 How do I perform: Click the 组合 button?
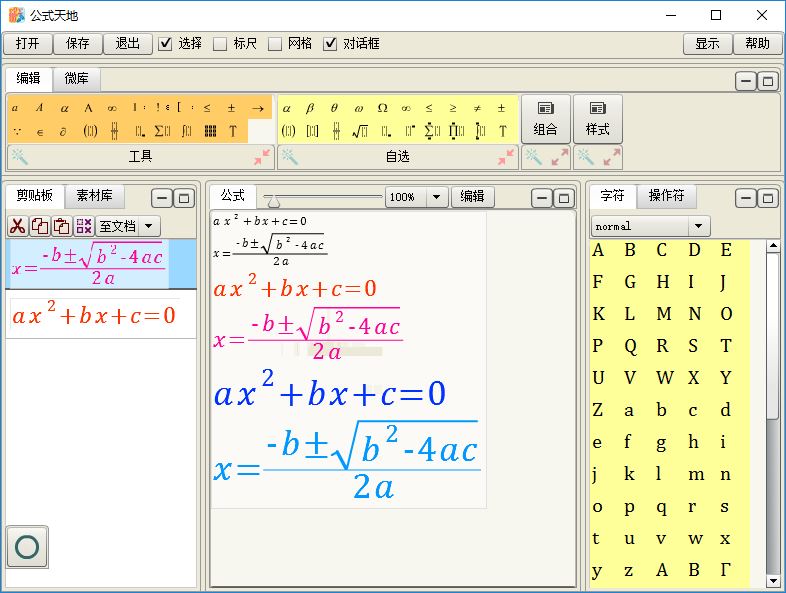(x=546, y=119)
